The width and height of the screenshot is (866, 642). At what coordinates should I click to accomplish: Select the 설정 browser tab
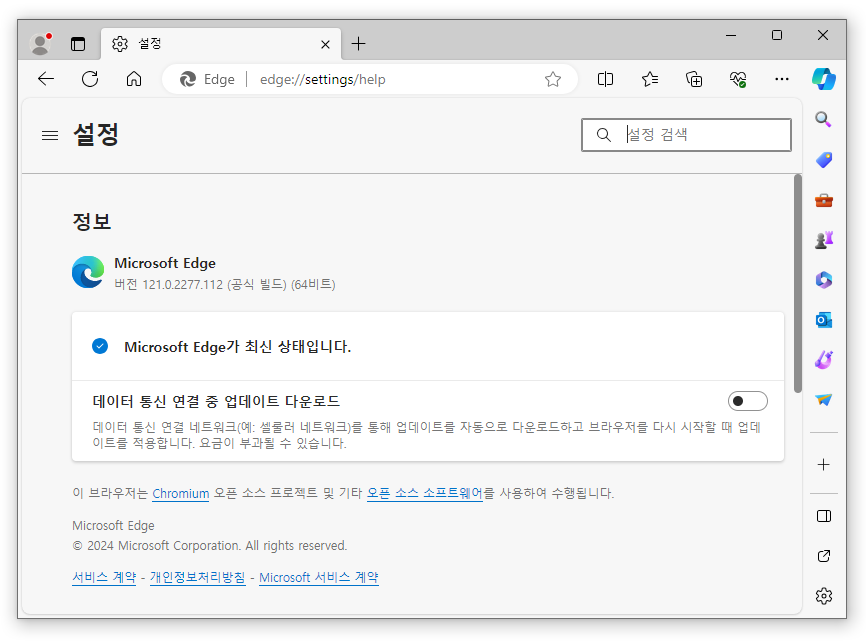[220, 44]
